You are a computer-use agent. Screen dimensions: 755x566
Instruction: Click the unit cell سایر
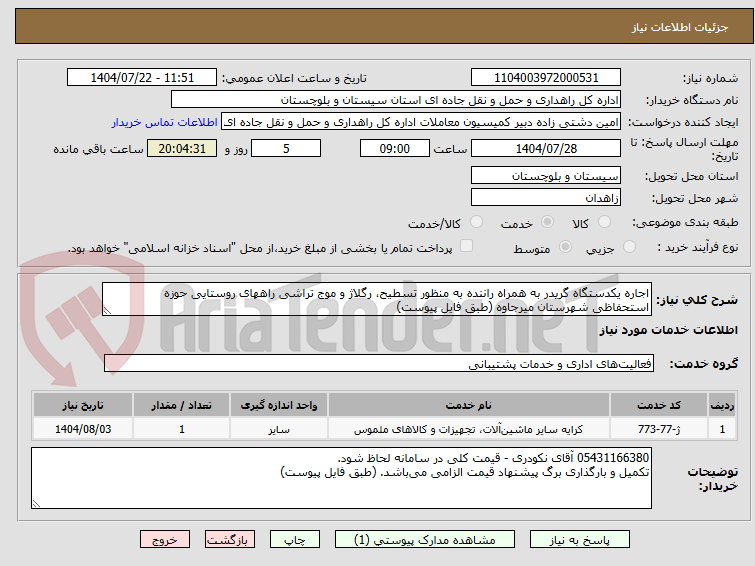click(279, 429)
